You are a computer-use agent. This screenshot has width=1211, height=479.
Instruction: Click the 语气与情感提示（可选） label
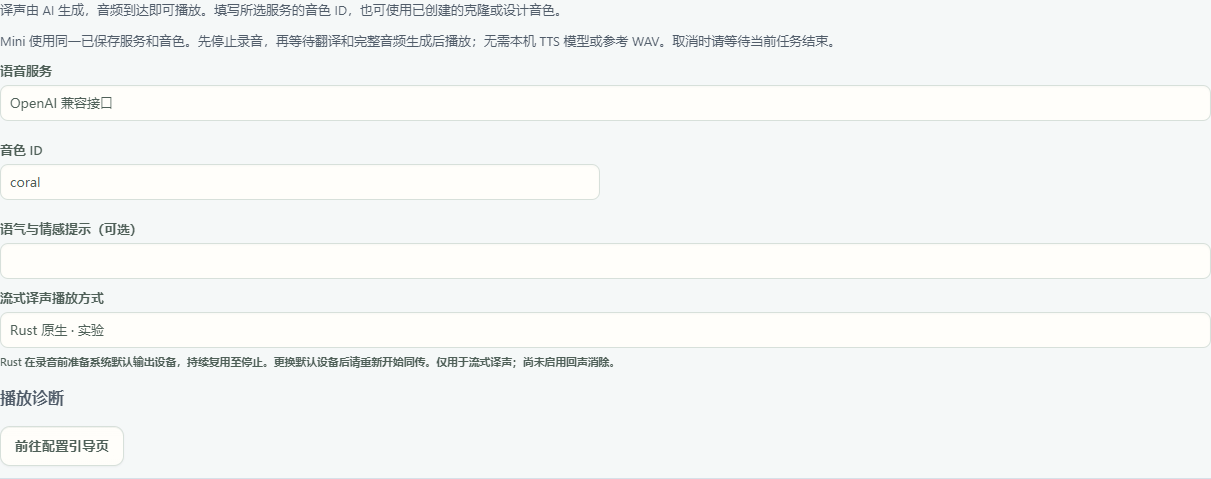click(x=68, y=229)
